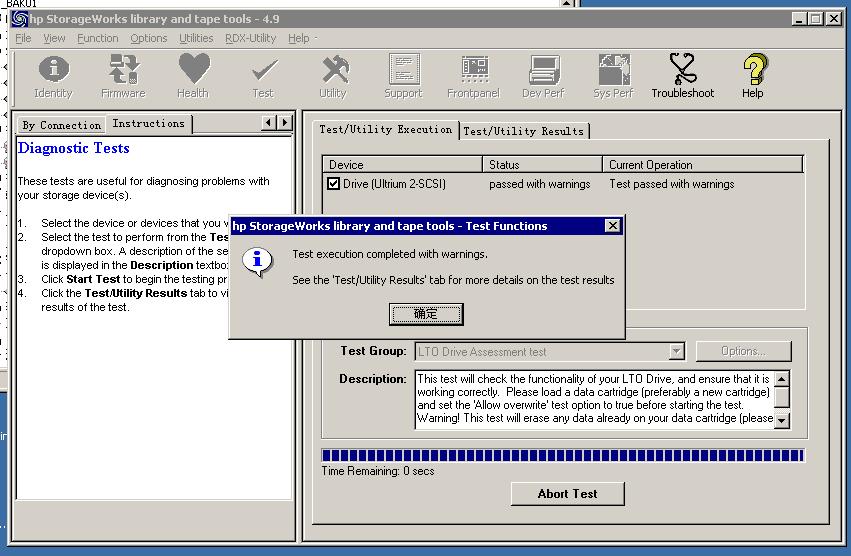Click the Health heart icon
The image size is (851, 556).
click(x=193, y=77)
